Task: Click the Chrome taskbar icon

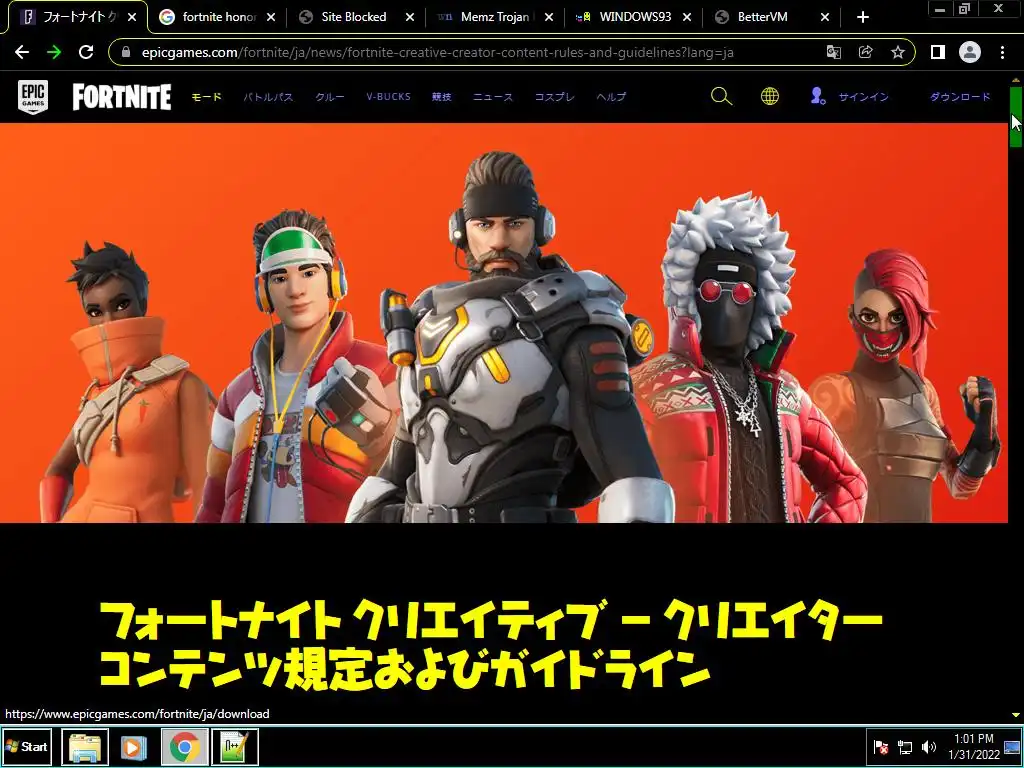Action: (185, 746)
